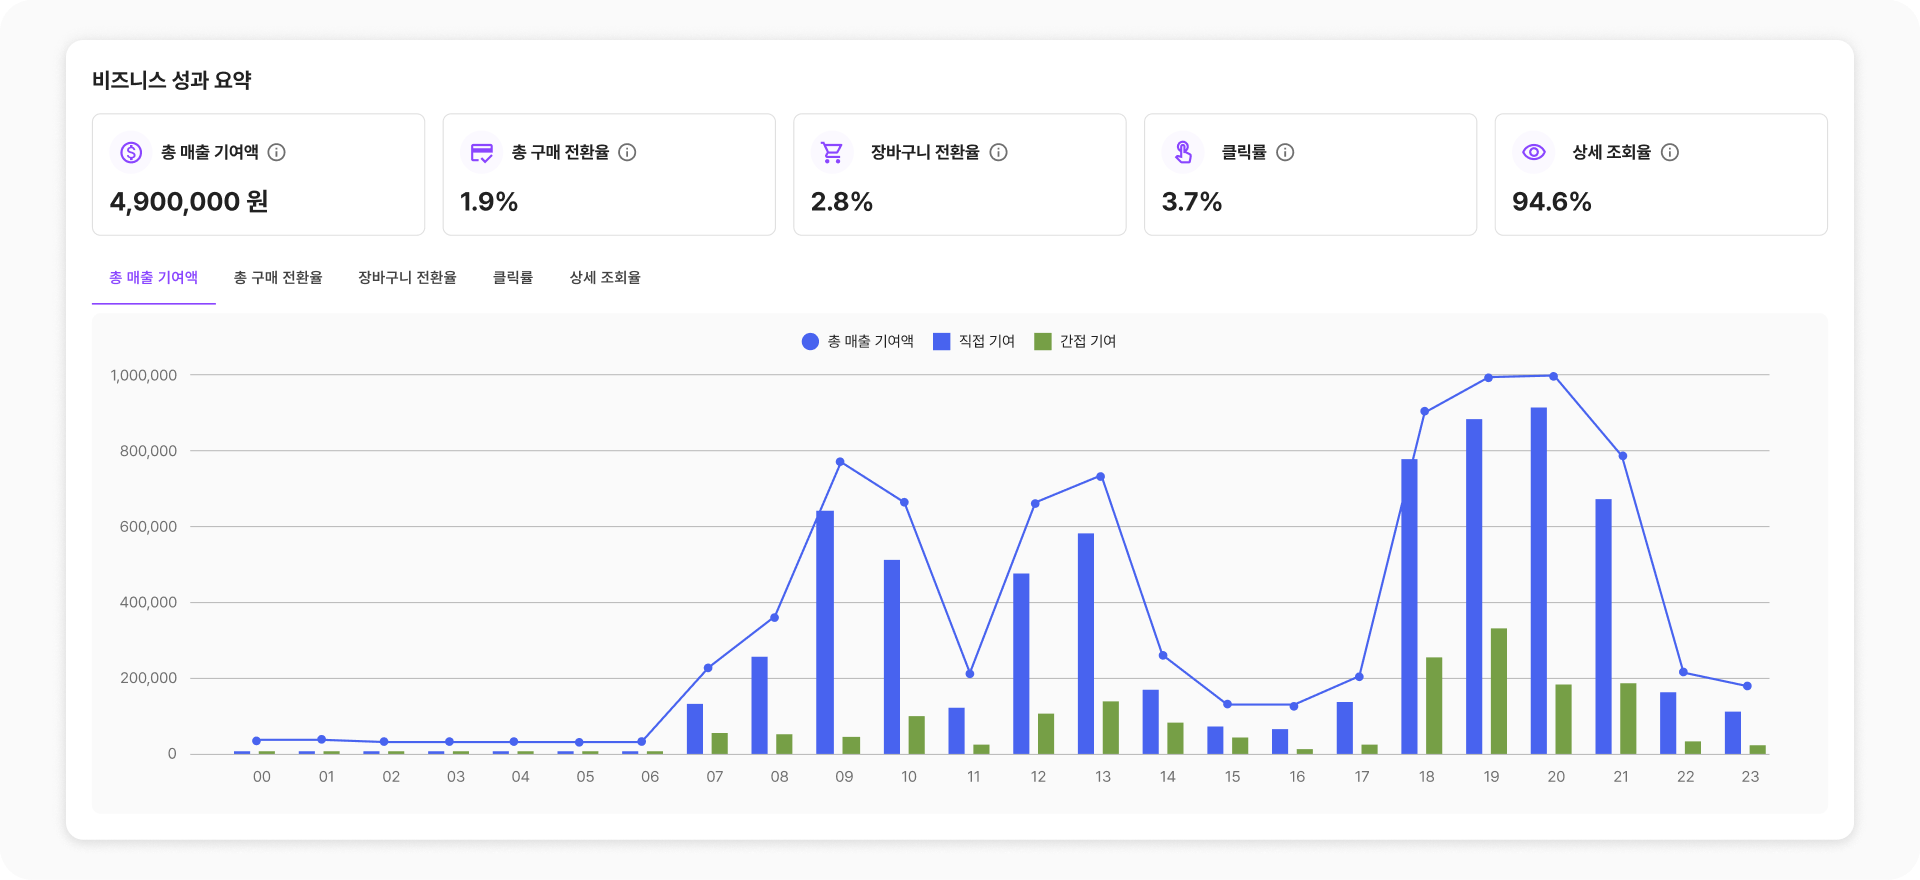Toggle 총 매출 기여액 line in legend
Viewport: 1920px width, 880px height.
(858, 342)
